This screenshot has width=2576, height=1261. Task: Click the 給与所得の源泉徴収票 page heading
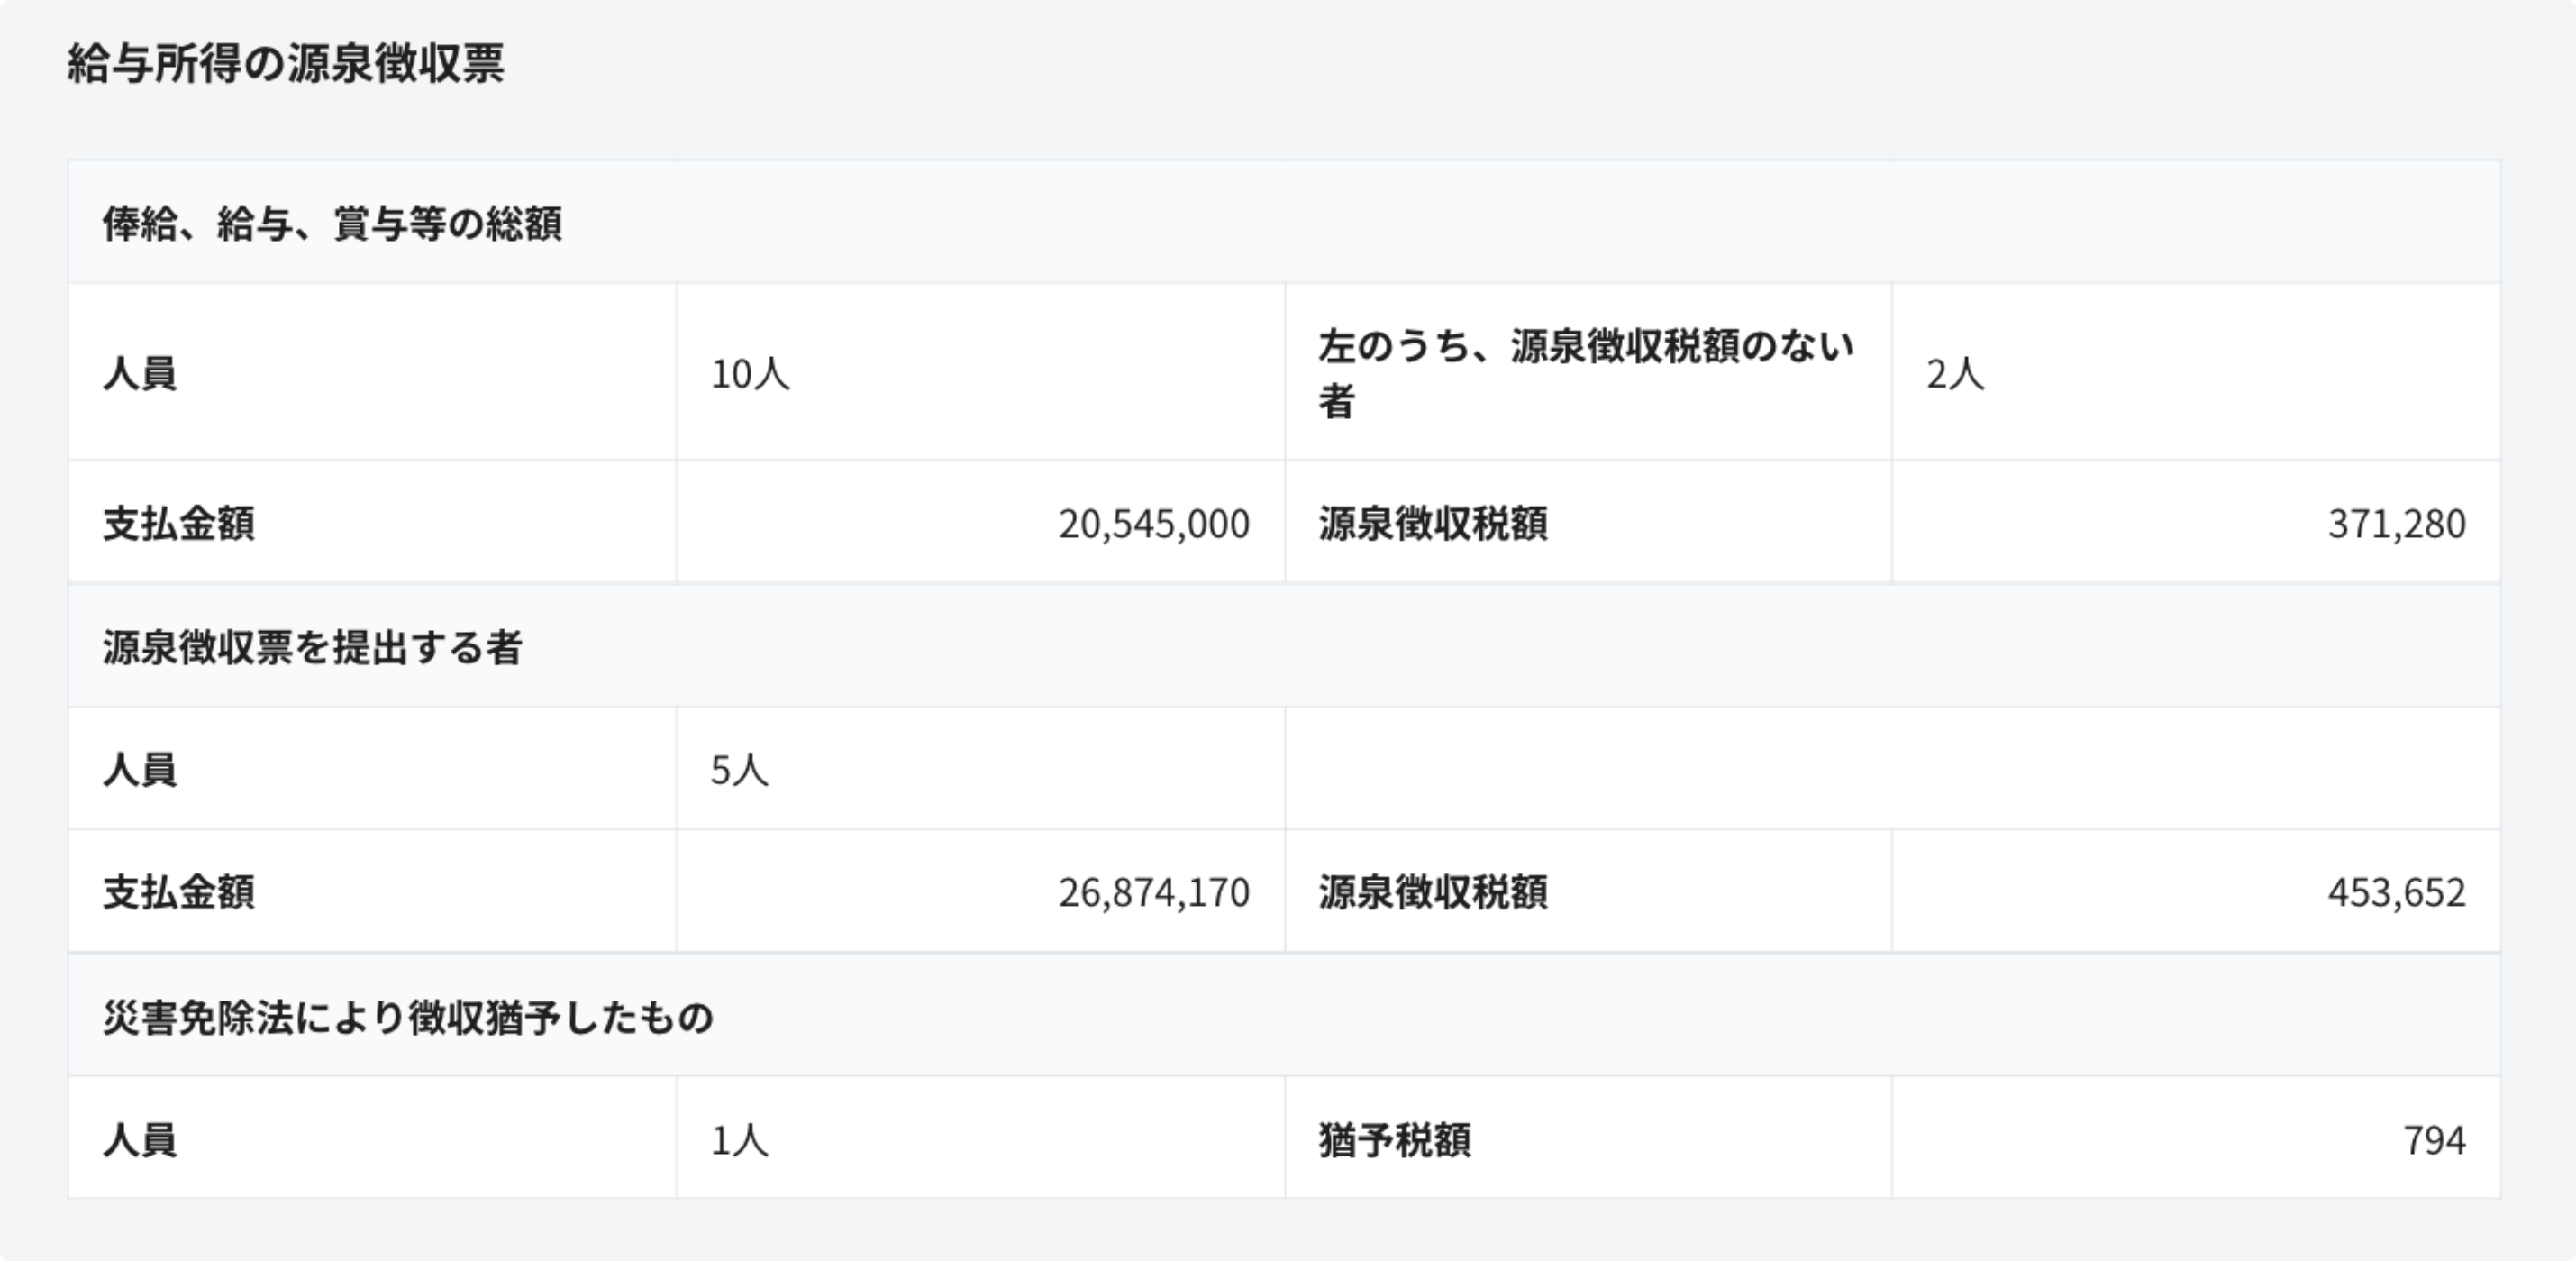coord(286,64)
